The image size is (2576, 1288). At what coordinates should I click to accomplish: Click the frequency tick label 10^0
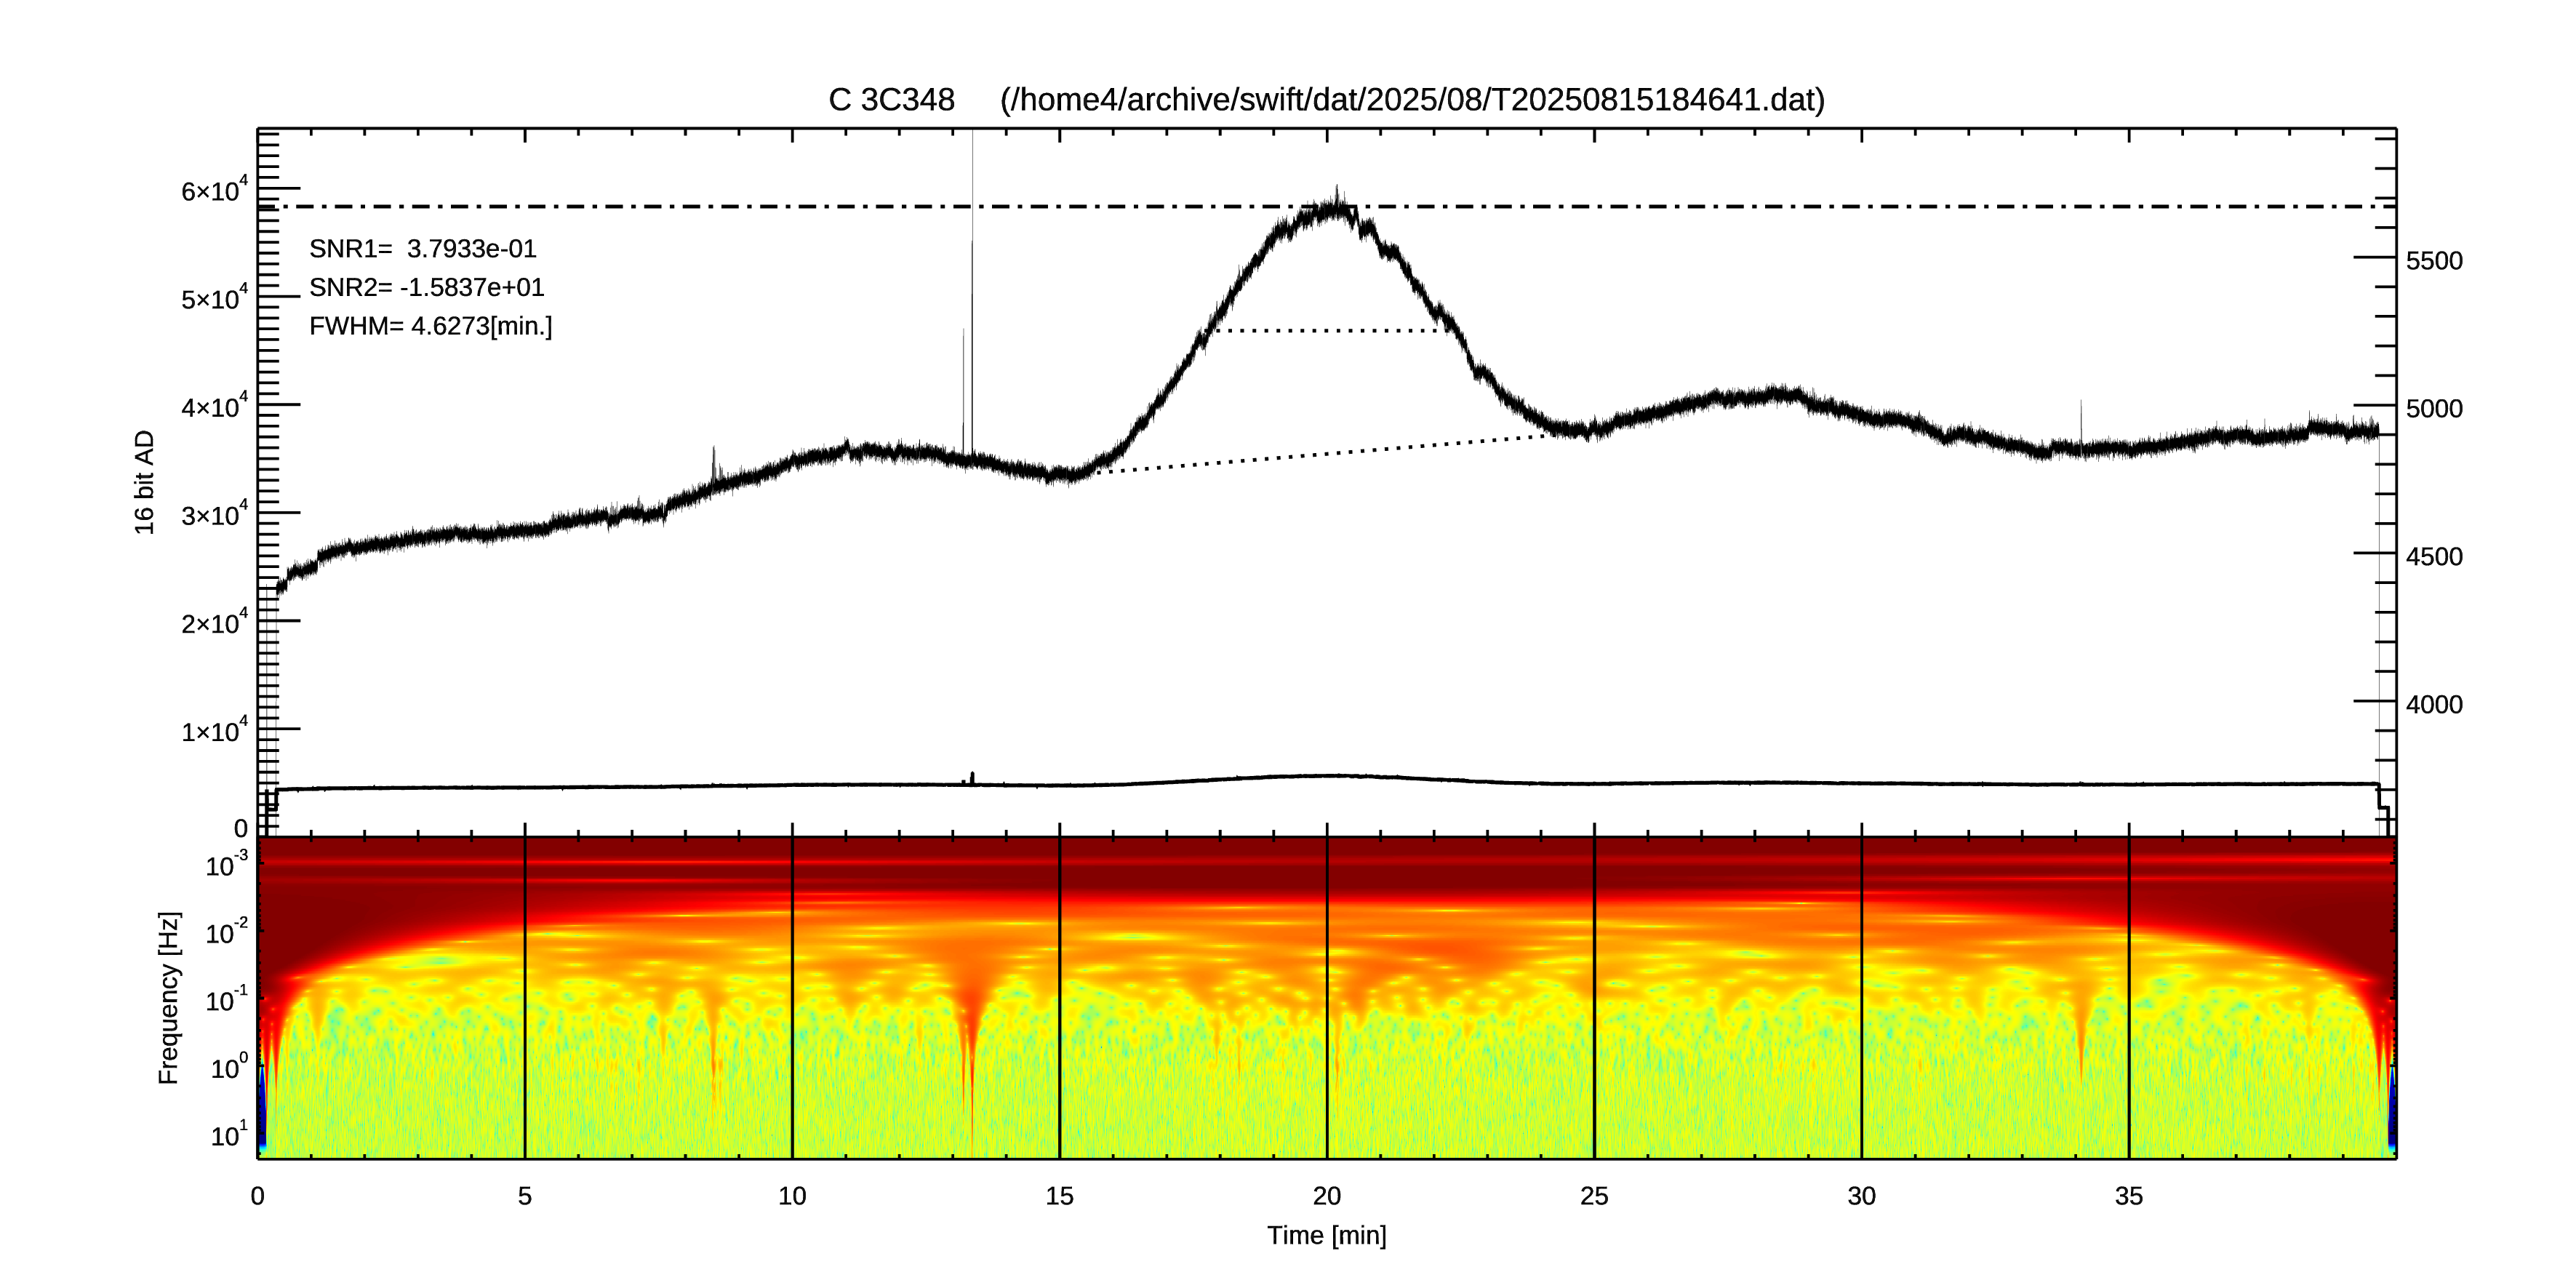(229, 1067)
